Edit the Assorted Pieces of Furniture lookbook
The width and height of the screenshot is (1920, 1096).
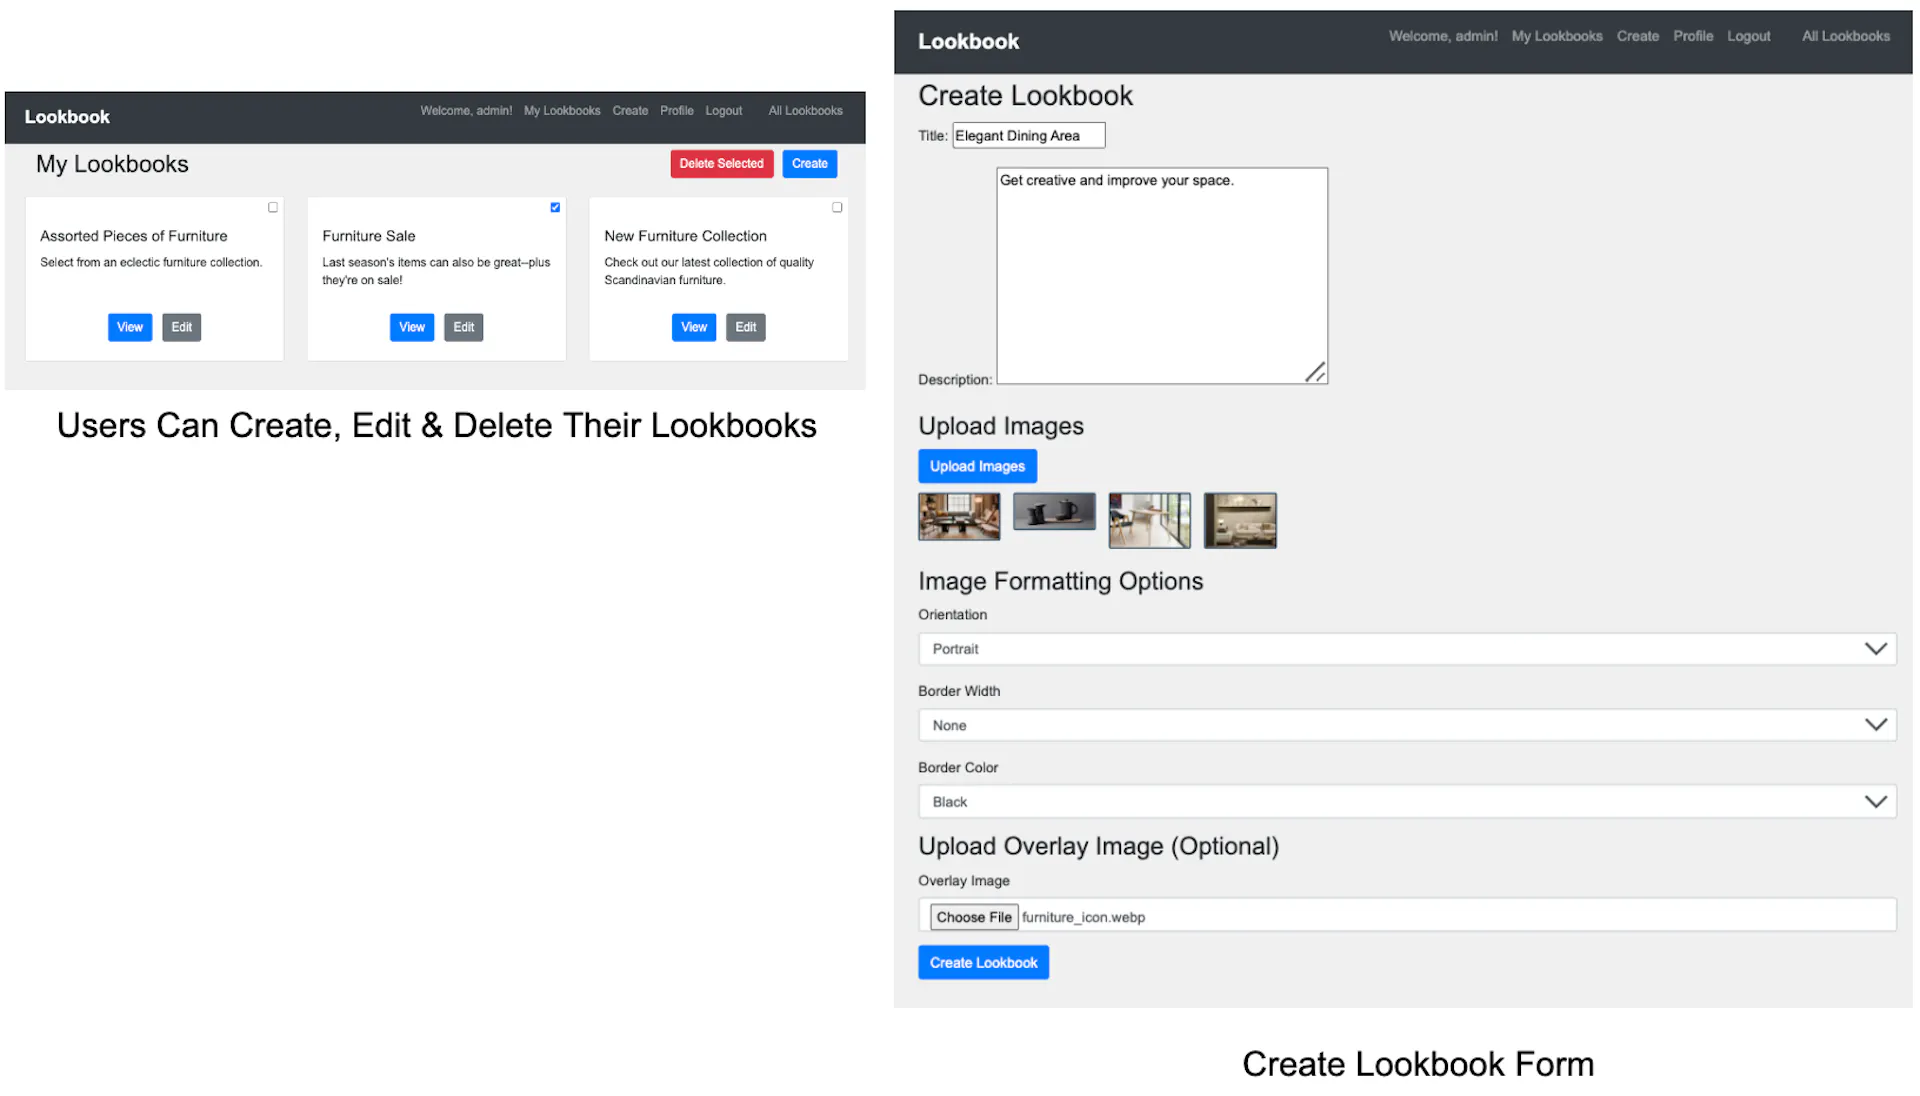[x=181, y=327]
